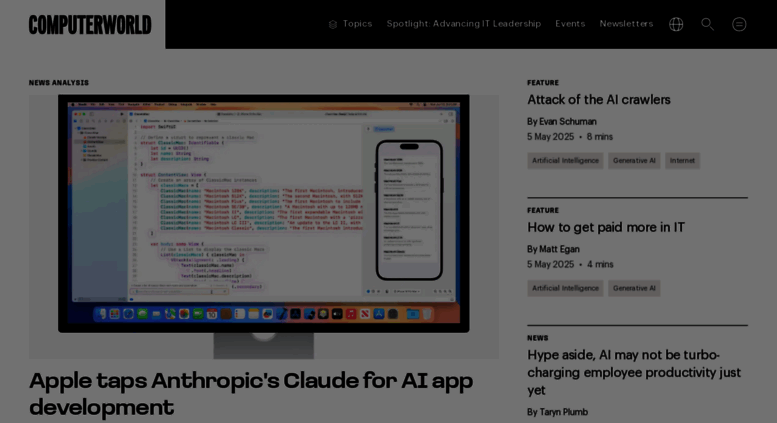The height and width of the screenshot is (423, 777).
Task: Click the NEWS label above Hype aside article
Action: coord(538,338)
